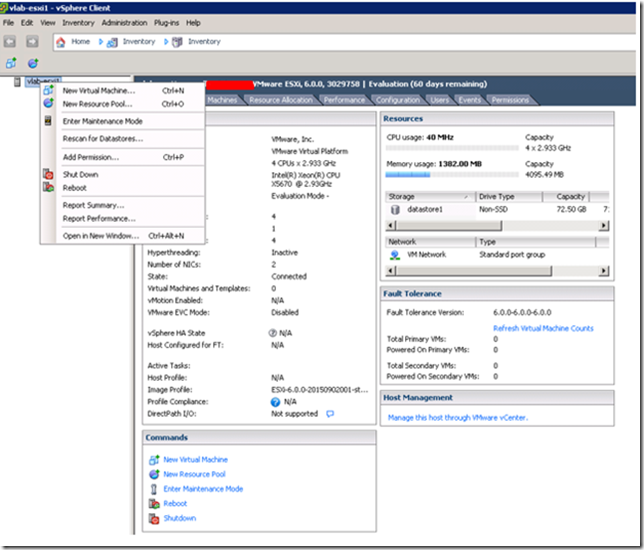Click the New Resource Pool icon in context menu

48,103
